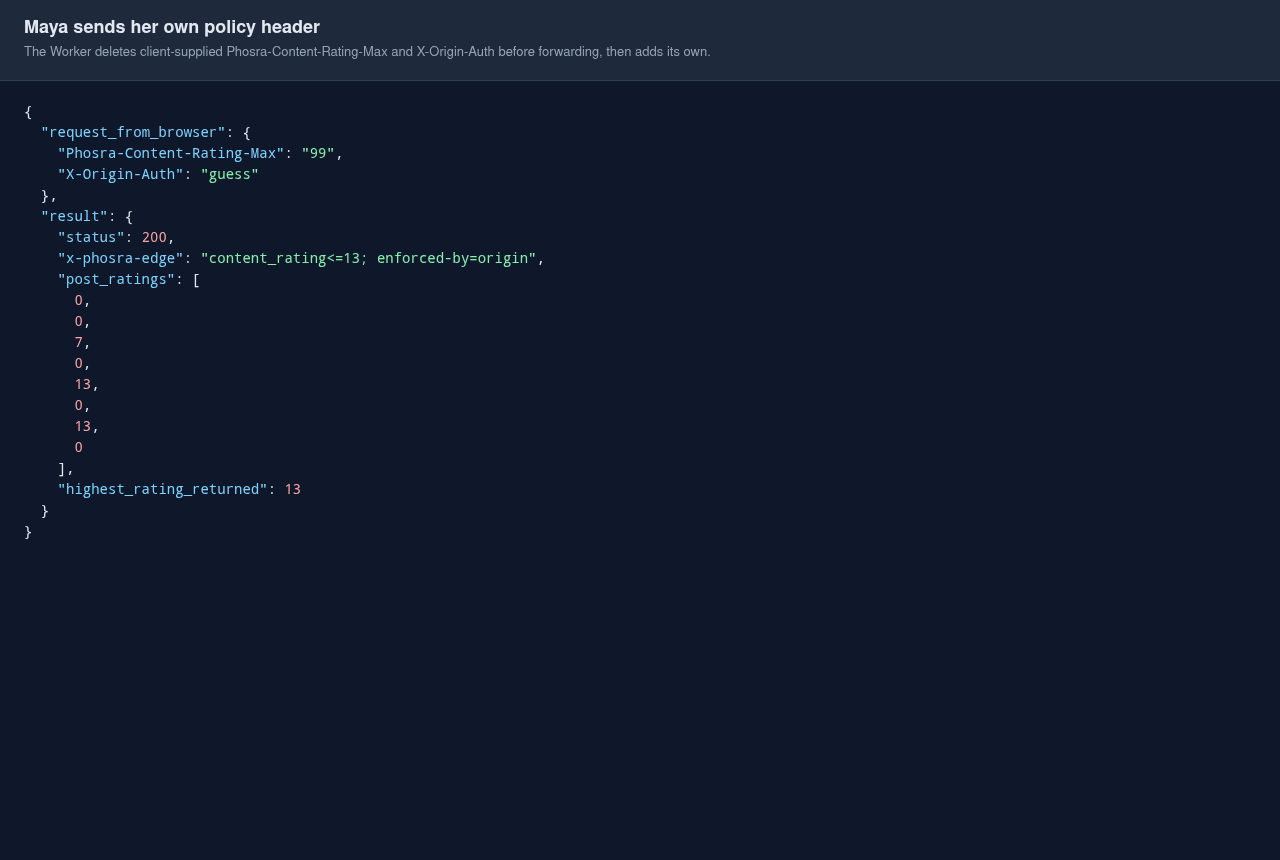This screenshot has height=860, width=1280.
Task: Select the highest_rating_returned value 13
Action: [x=293, y=489]
